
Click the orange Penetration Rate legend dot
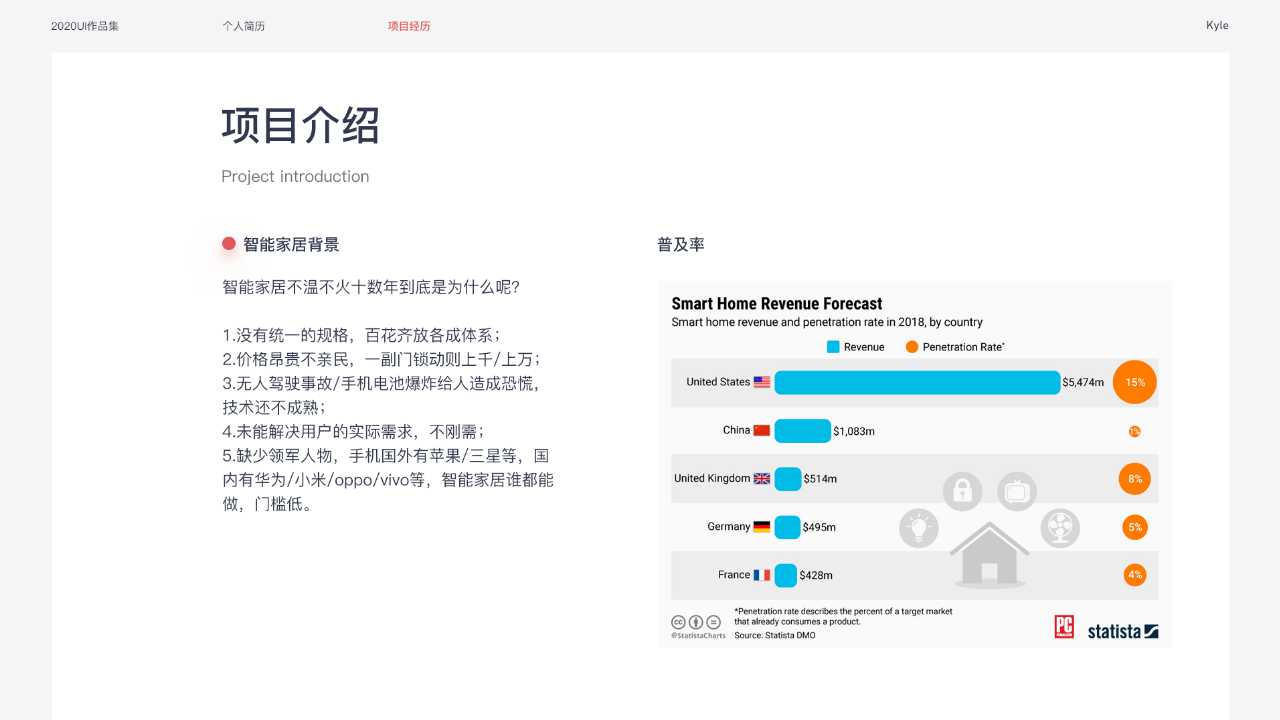[911, 347]
